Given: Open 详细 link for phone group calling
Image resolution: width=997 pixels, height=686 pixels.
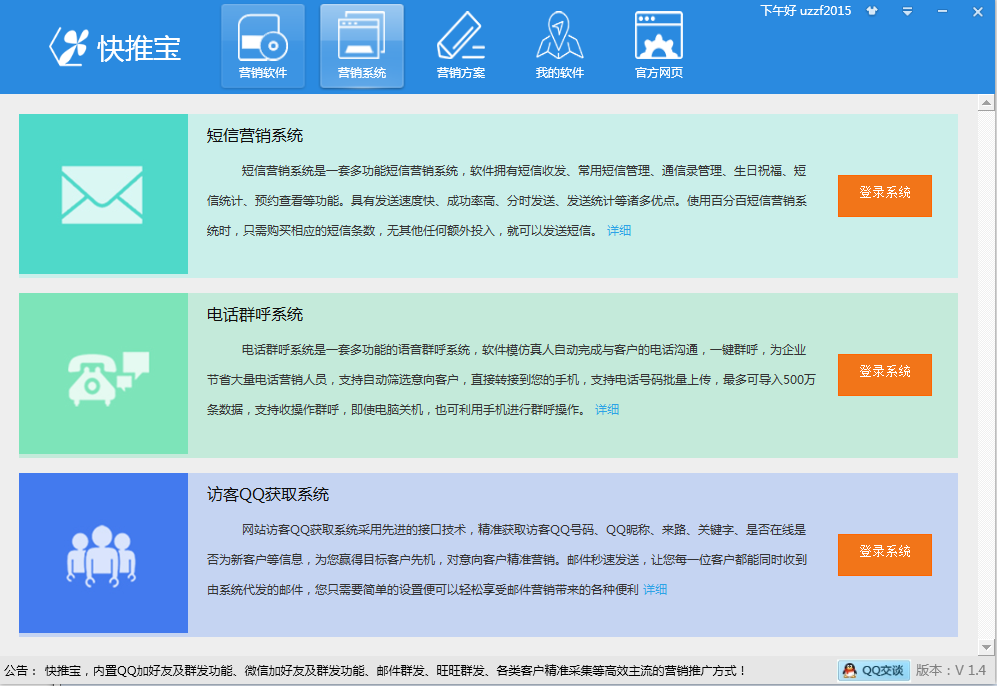Looking at the screenshot, I should [x=607, y=410].
